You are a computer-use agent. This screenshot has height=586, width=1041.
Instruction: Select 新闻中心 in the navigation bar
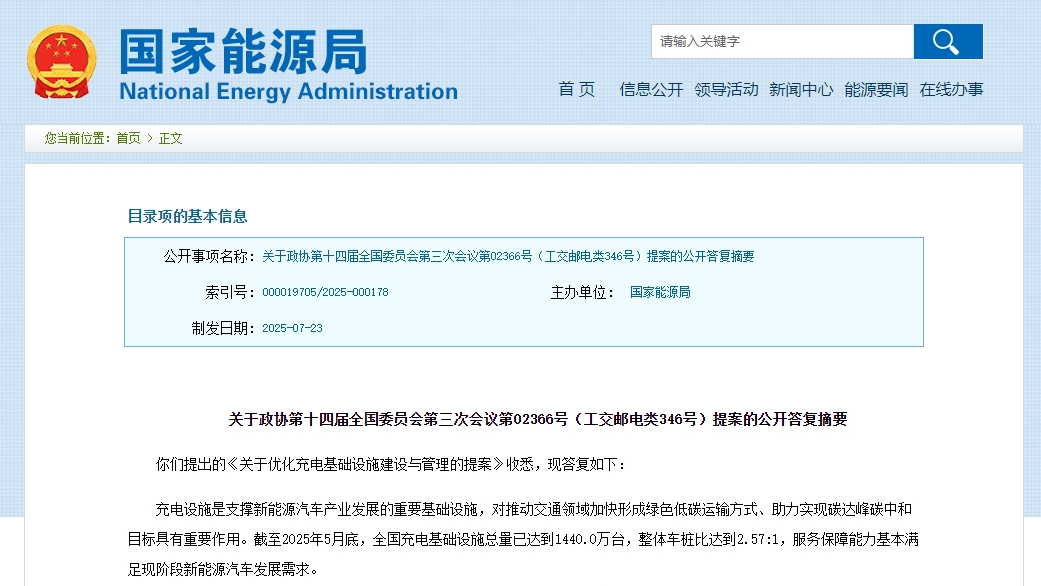(x=801, y=90)
